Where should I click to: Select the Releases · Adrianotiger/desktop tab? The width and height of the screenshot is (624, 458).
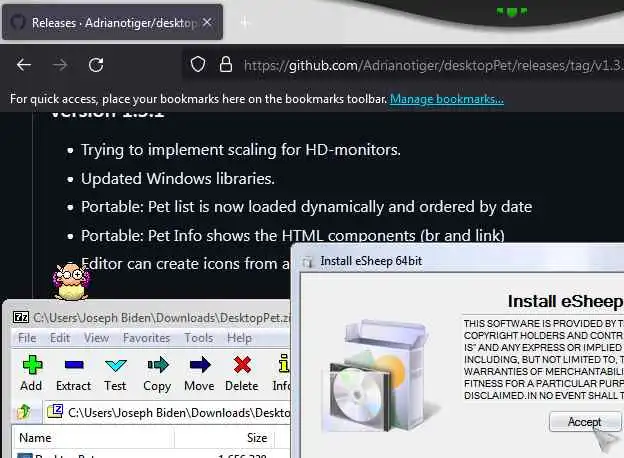click(112, 23)
